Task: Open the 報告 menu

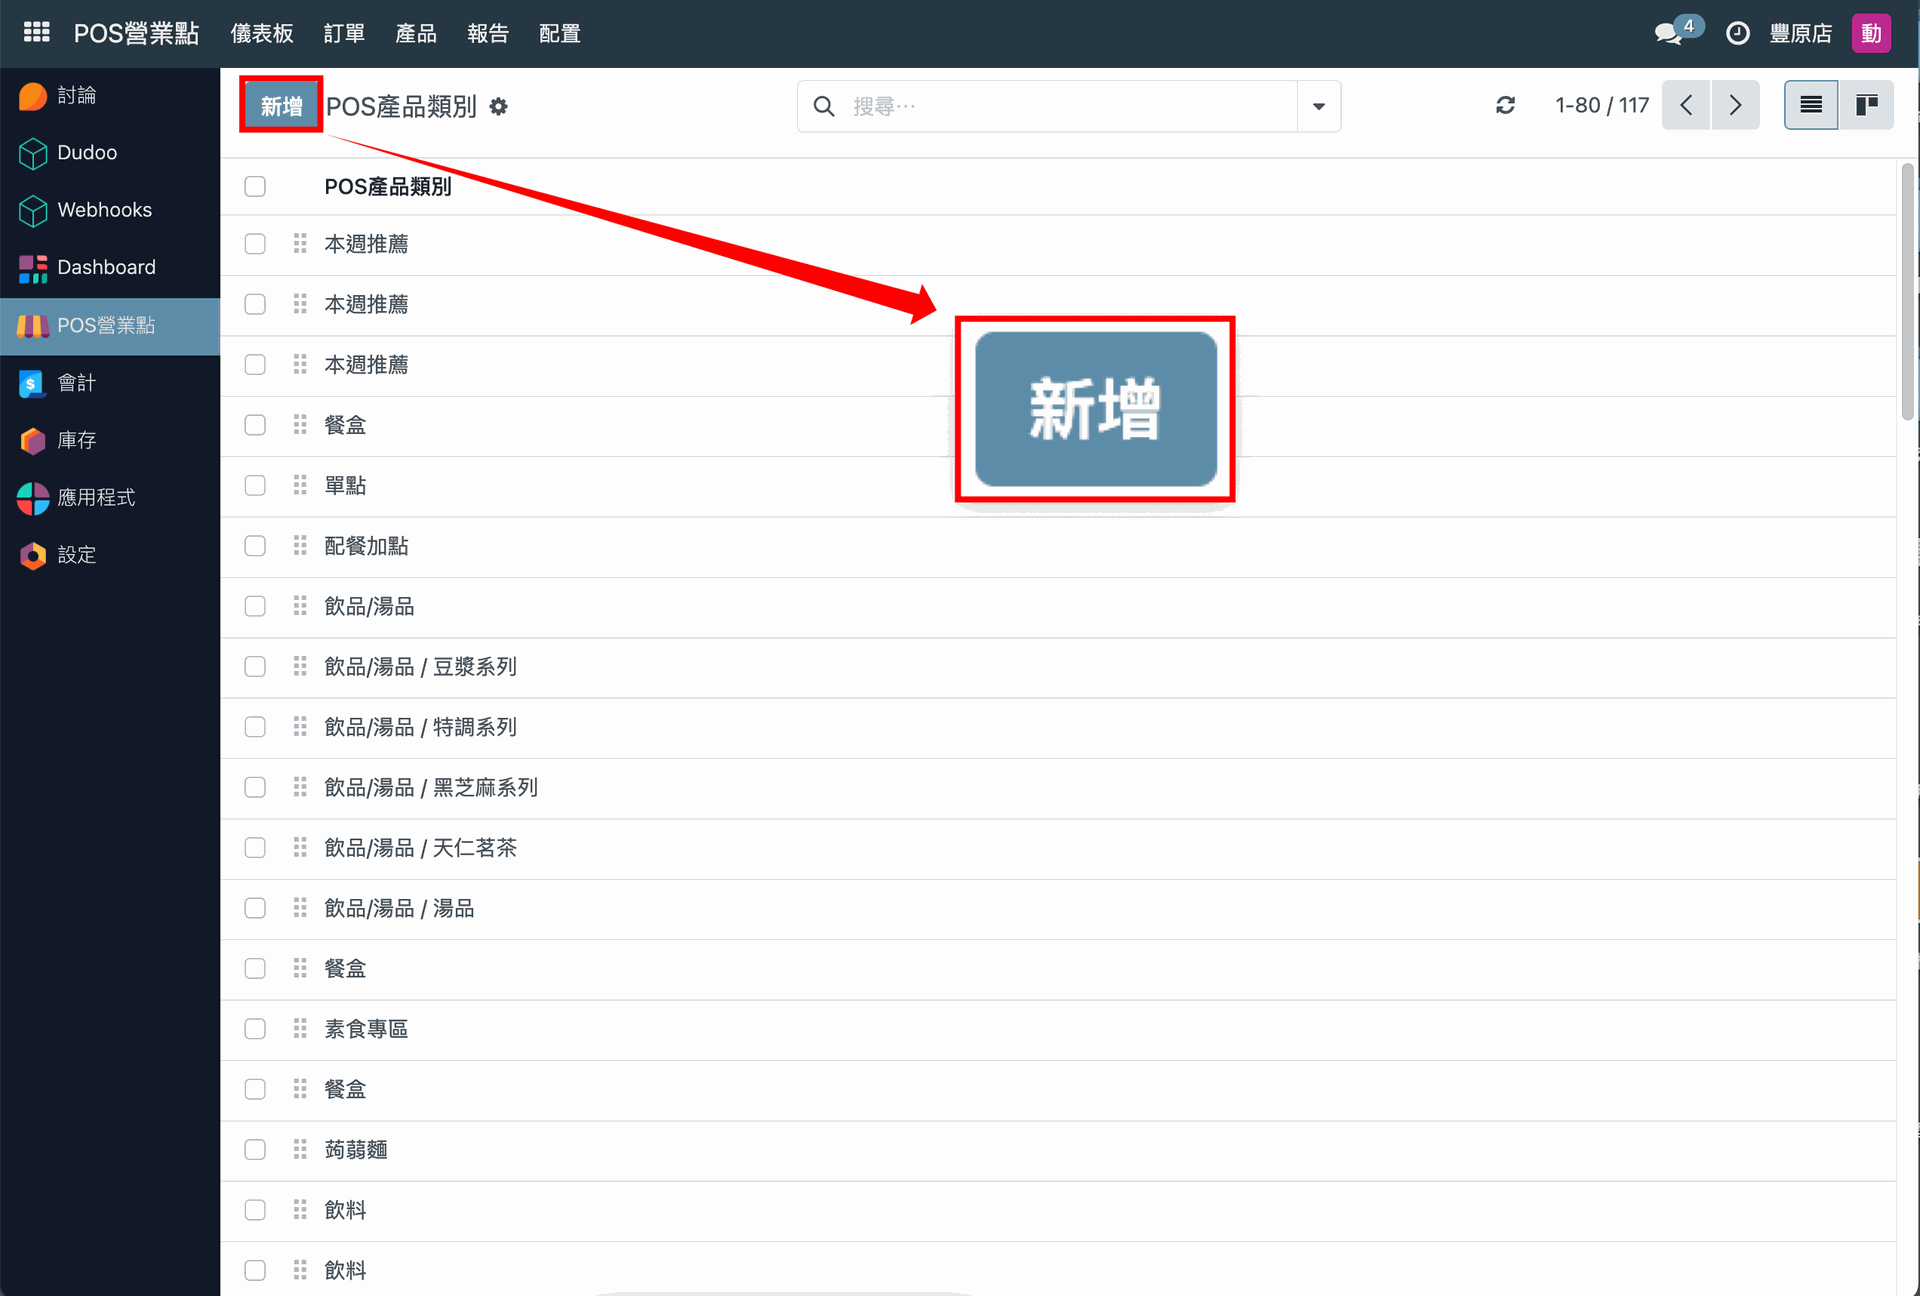Action: pyautogui.click(x=488, y=33)
